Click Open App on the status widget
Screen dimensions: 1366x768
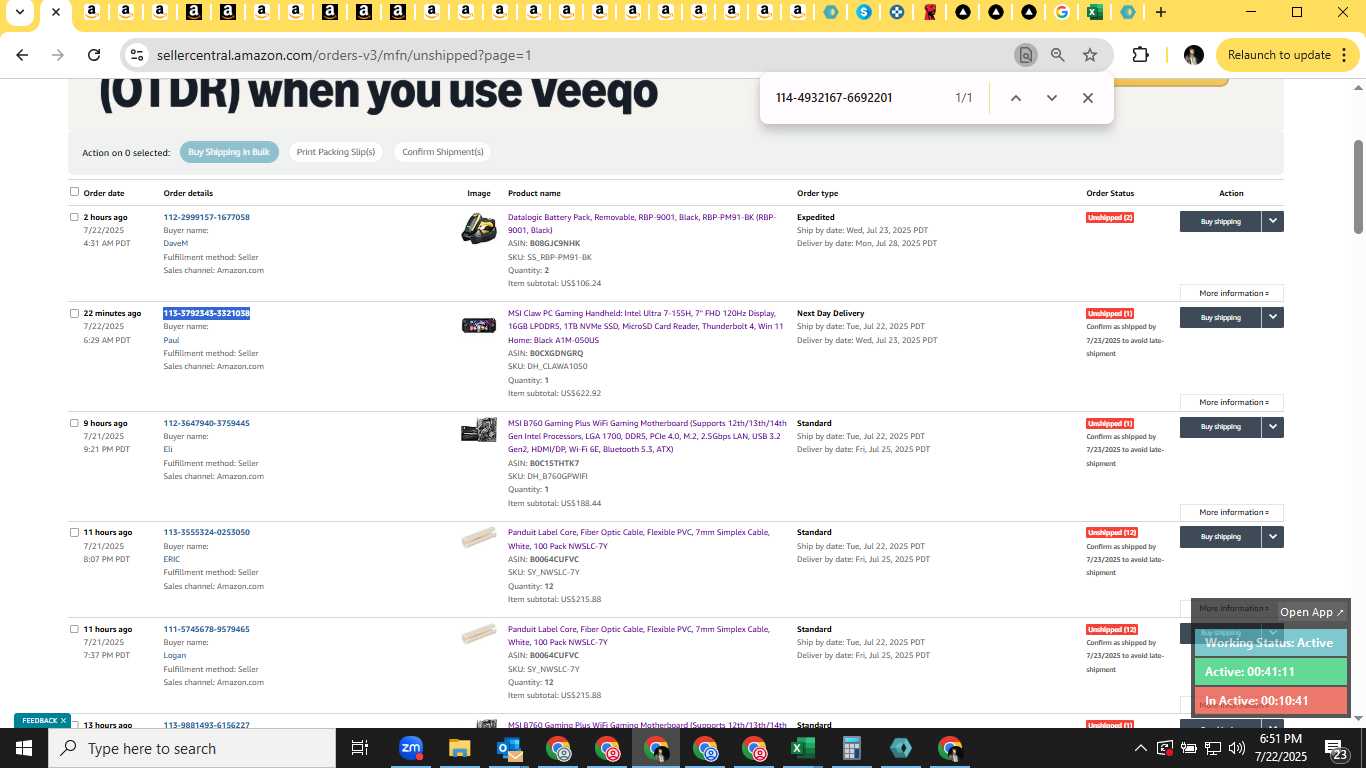point(1313,612)
